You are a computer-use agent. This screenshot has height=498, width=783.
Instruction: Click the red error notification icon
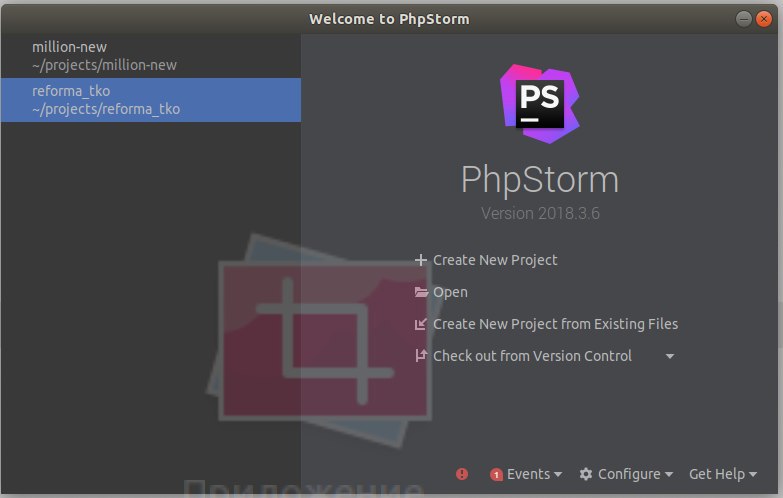[462, 474]
